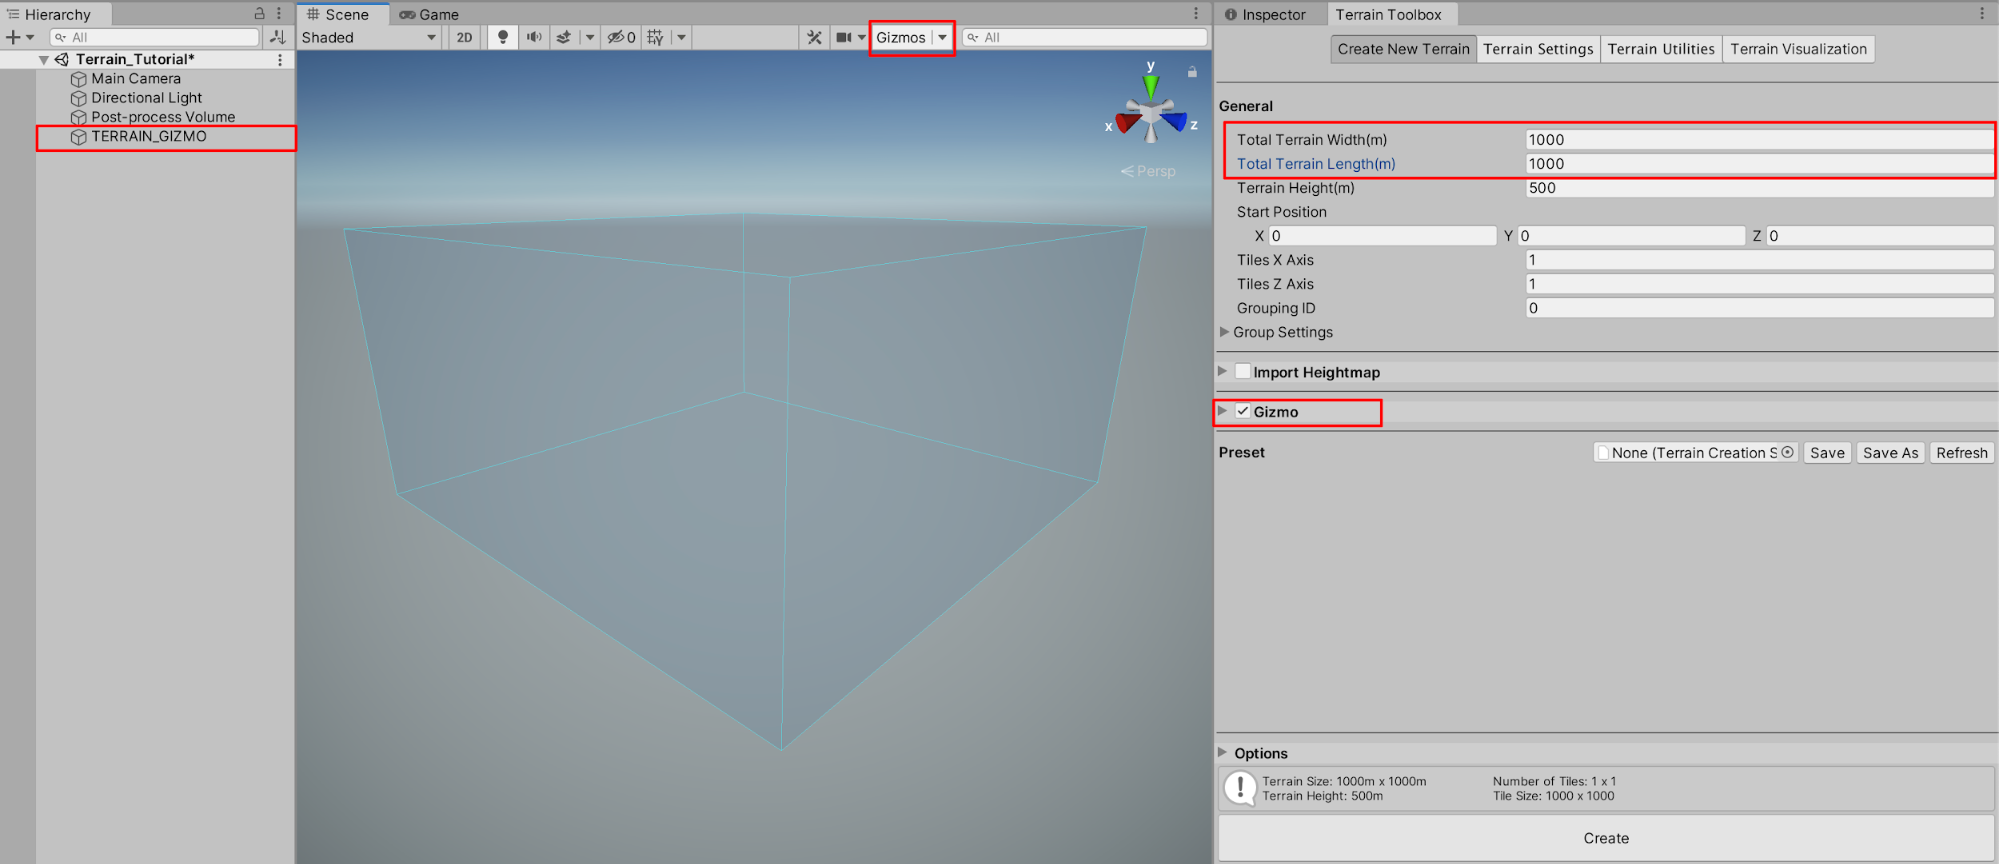Screen dimensions: 1999x865
Task: Switch to the Game tab
Action: coord(429,14)
